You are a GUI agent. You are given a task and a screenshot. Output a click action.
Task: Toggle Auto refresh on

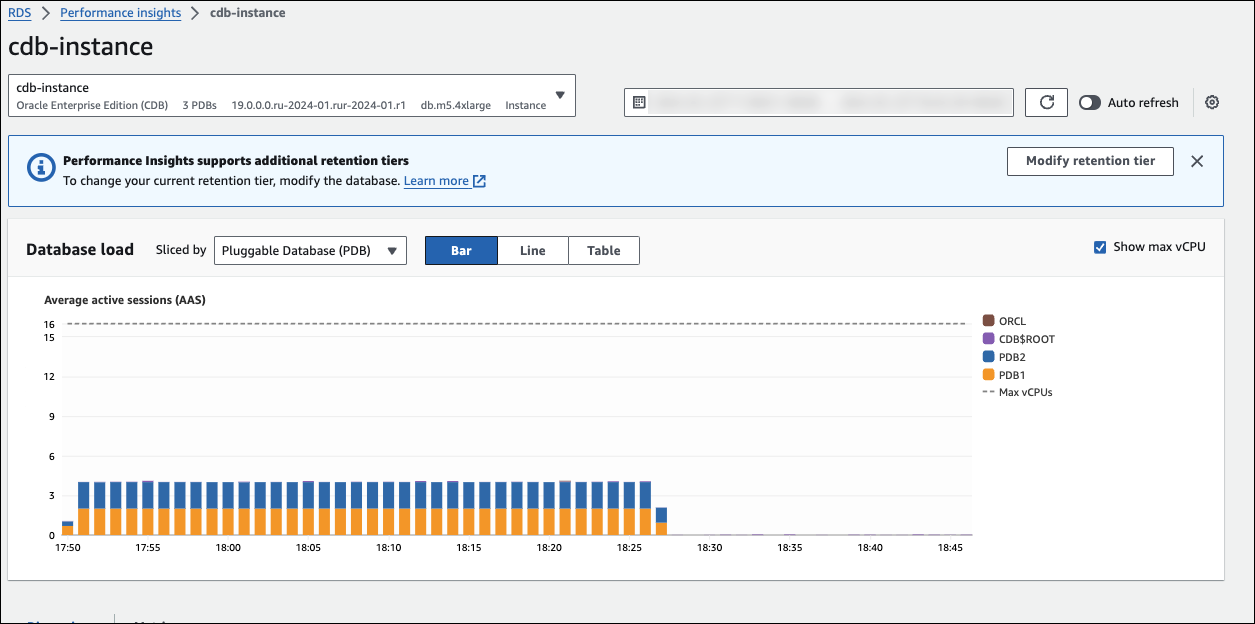pos(1089,101)
